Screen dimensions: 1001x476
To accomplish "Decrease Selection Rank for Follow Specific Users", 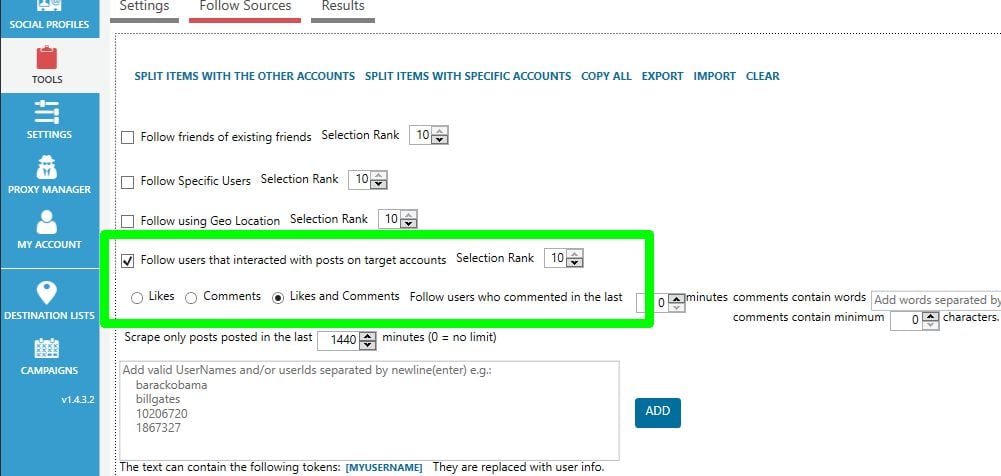I will pyautogui.click(x=379, y=184).
